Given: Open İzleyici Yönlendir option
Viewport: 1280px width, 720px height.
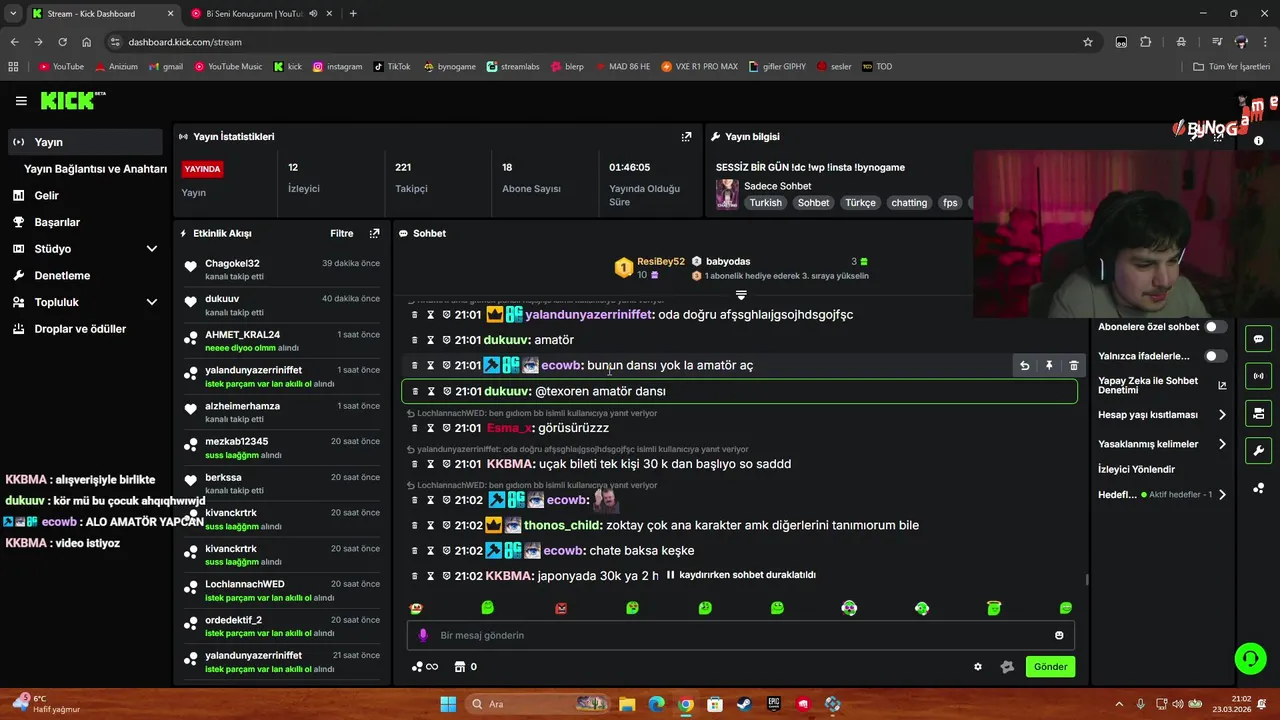Looking at the screenshot, I should (1136, 469).
